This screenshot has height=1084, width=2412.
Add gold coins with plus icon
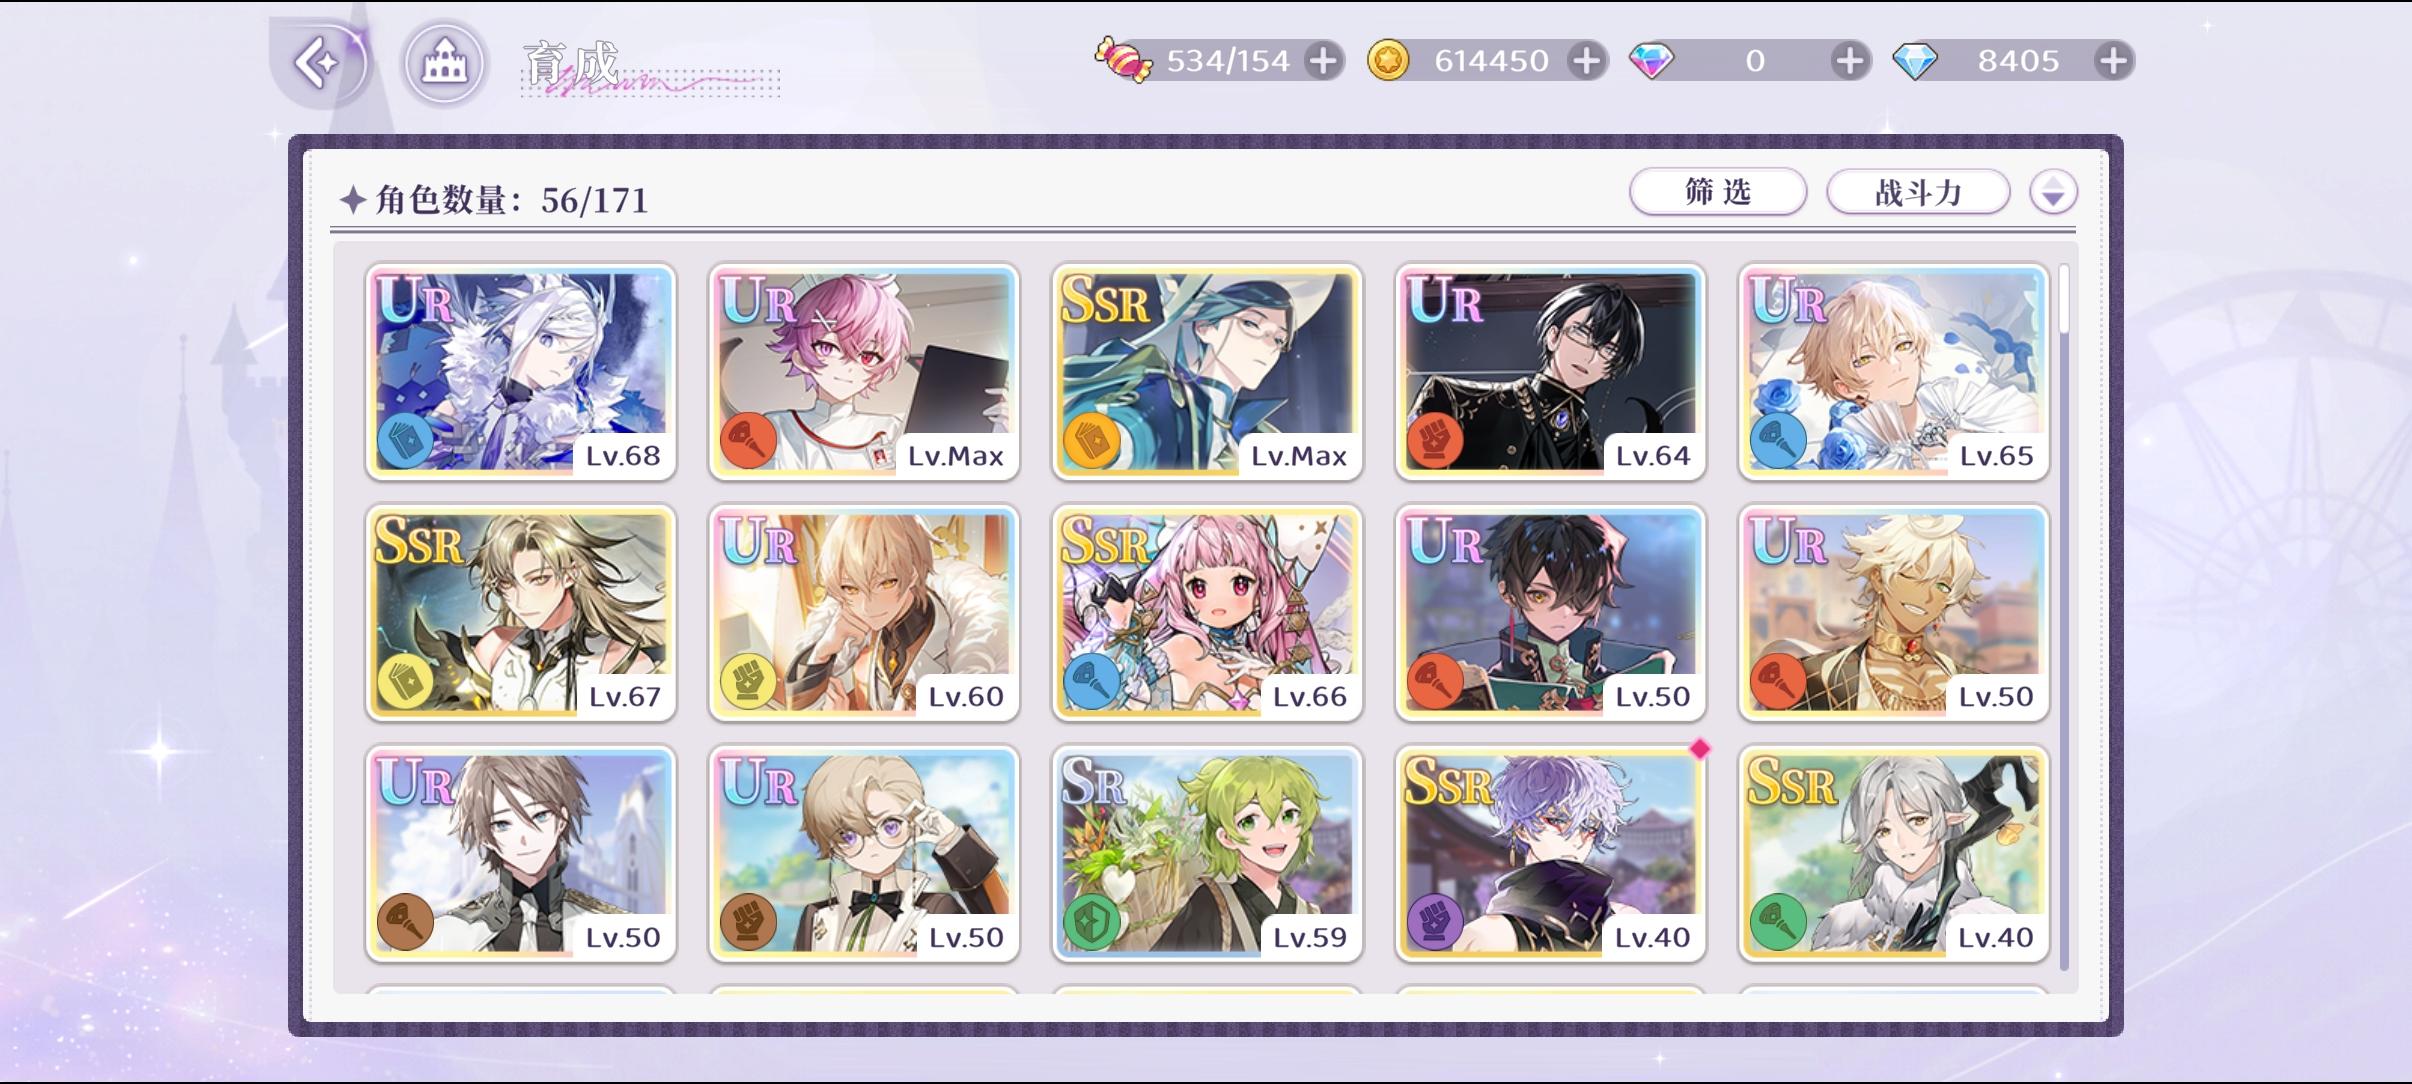[1586, 61]
